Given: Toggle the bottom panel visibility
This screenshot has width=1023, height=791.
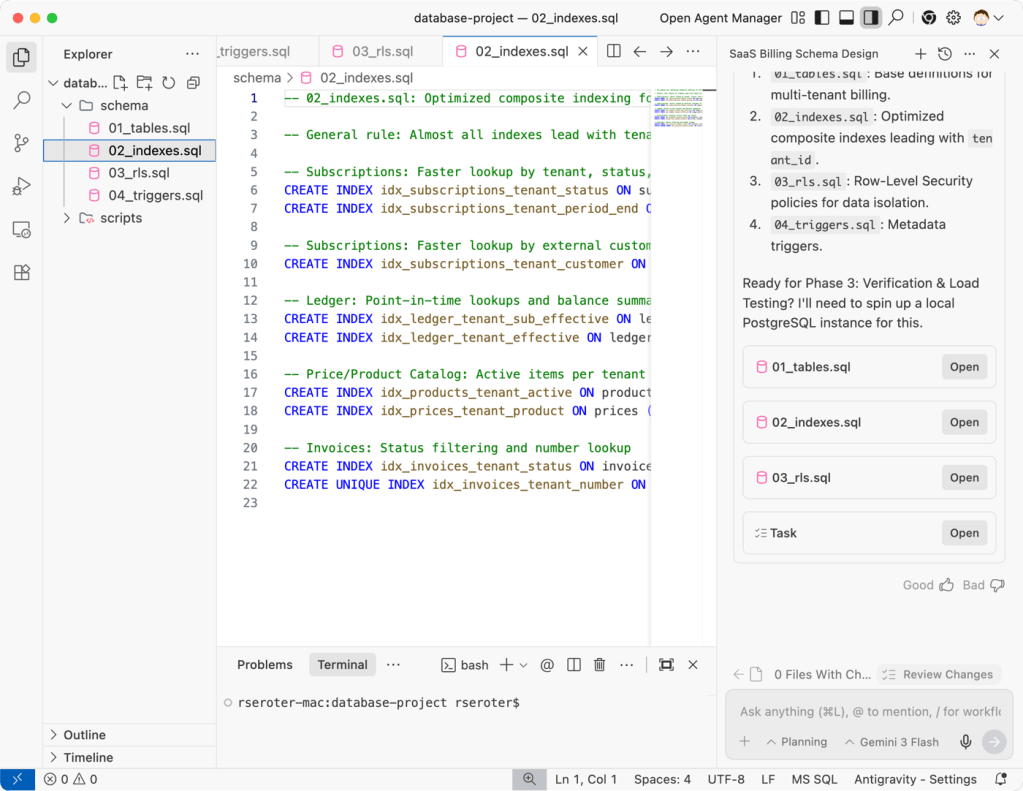Looking at the screenshot, I should pyautogui.click(x=846, y=18).
